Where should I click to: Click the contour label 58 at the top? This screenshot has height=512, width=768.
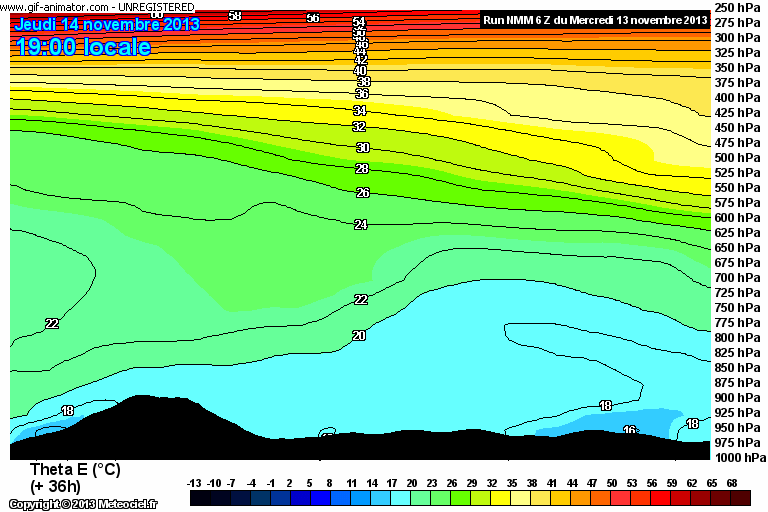(x=235, y=16)
